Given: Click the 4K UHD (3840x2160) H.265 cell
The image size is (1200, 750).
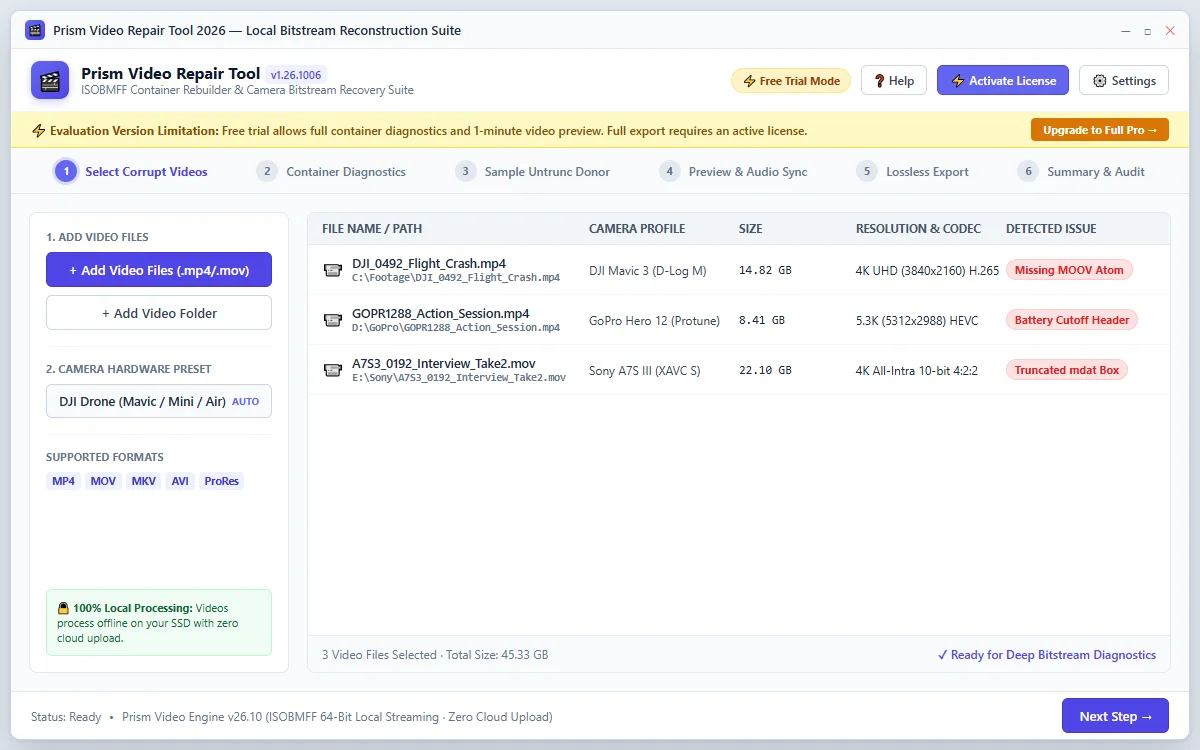Looking at the screenshot, I should point(927,270).
